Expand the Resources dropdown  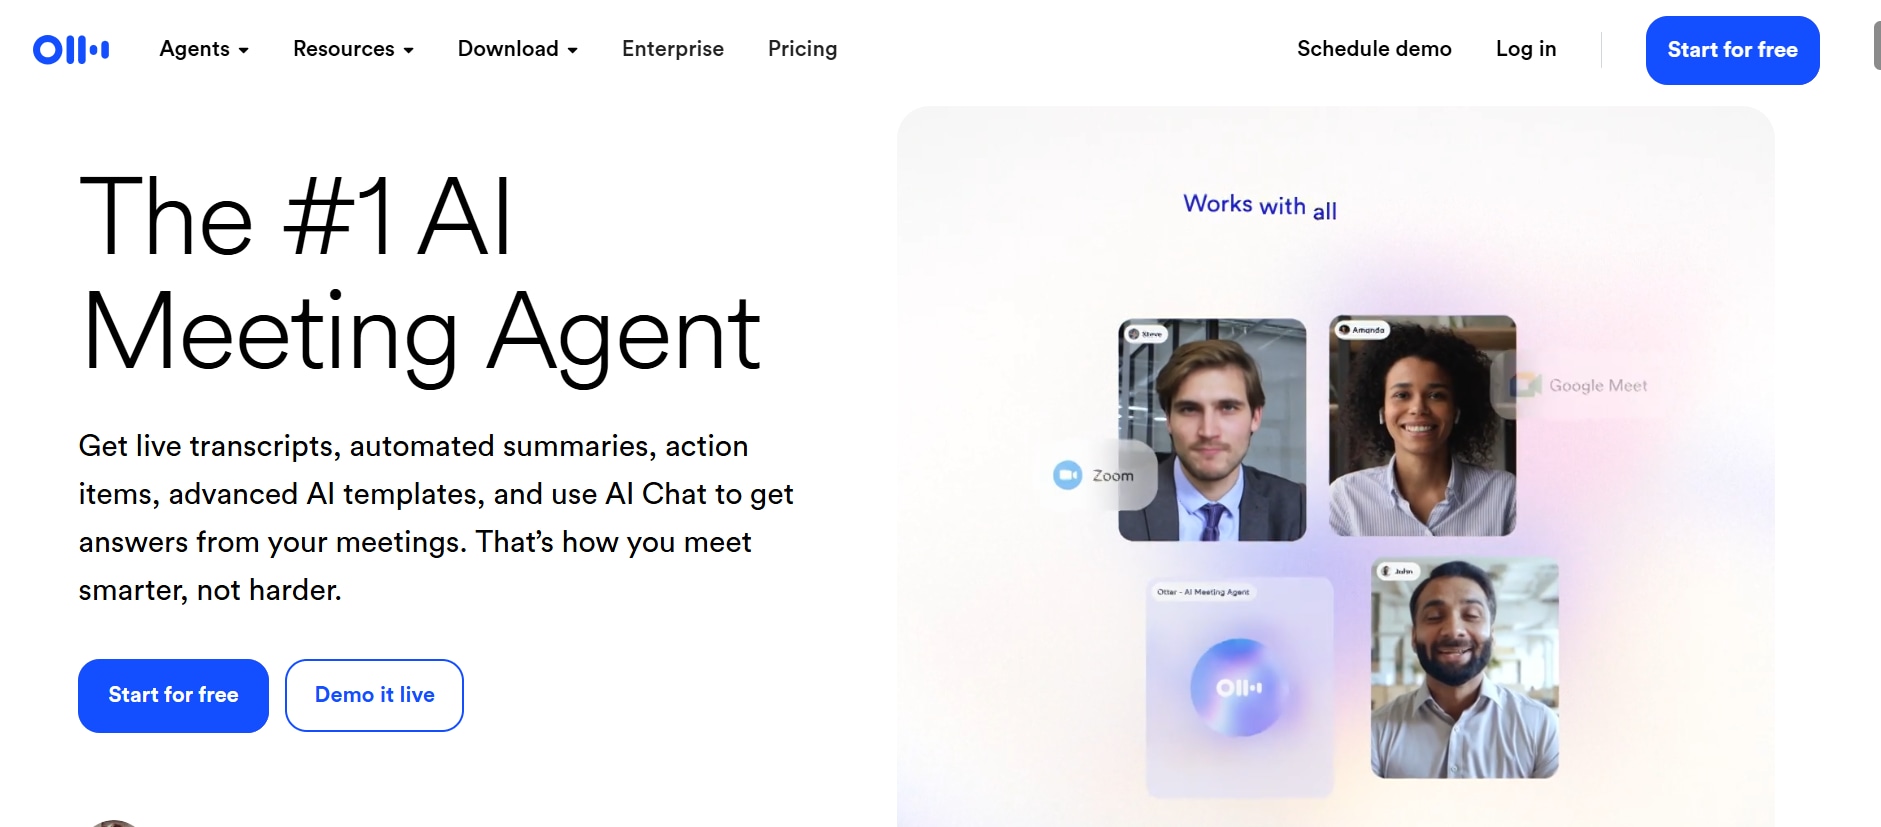tap(353, 49)
